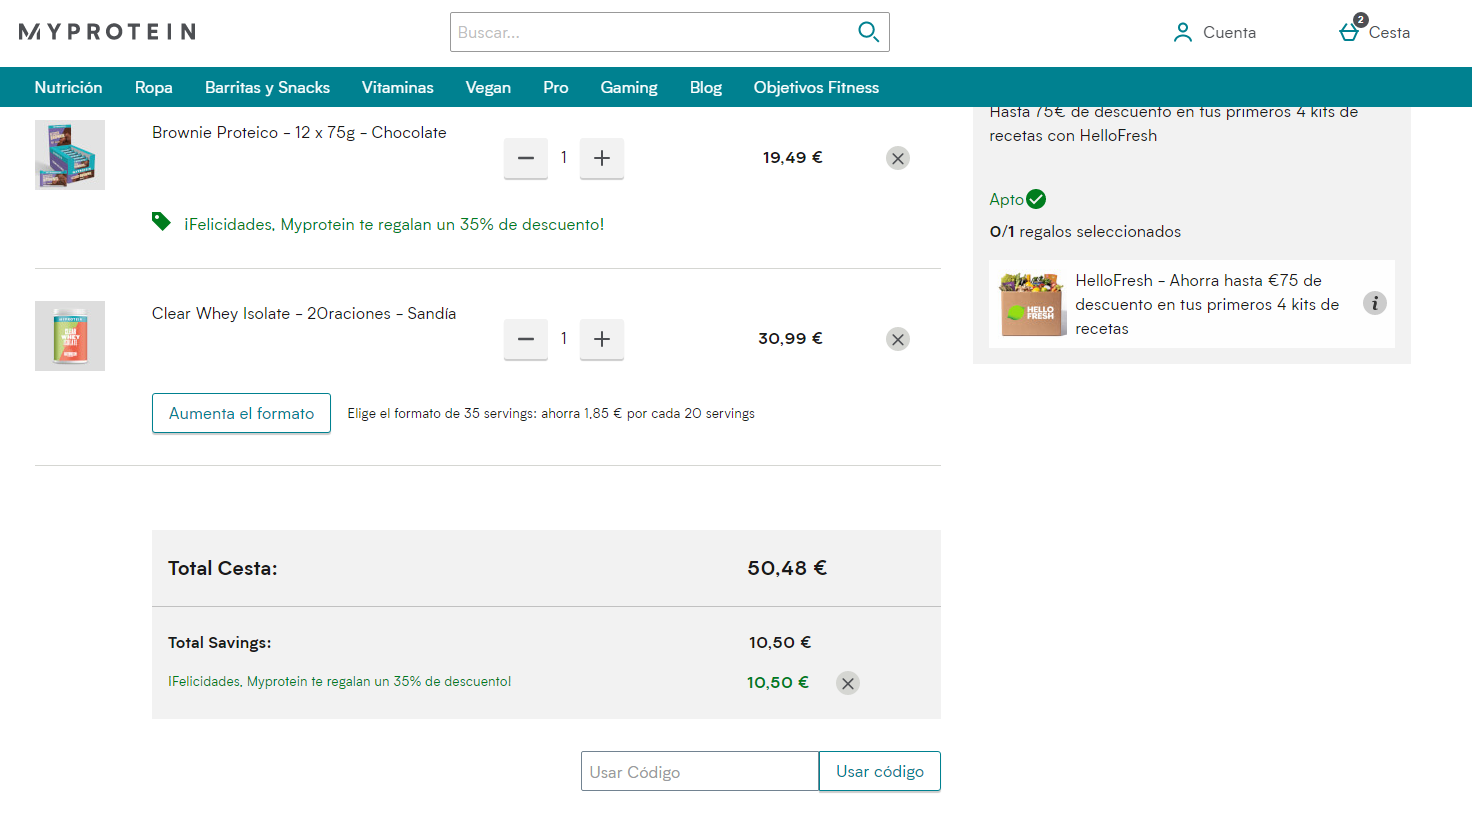Click the Total Savings label
This screenshot has width=1472, height=822.
tap(219, 642)
